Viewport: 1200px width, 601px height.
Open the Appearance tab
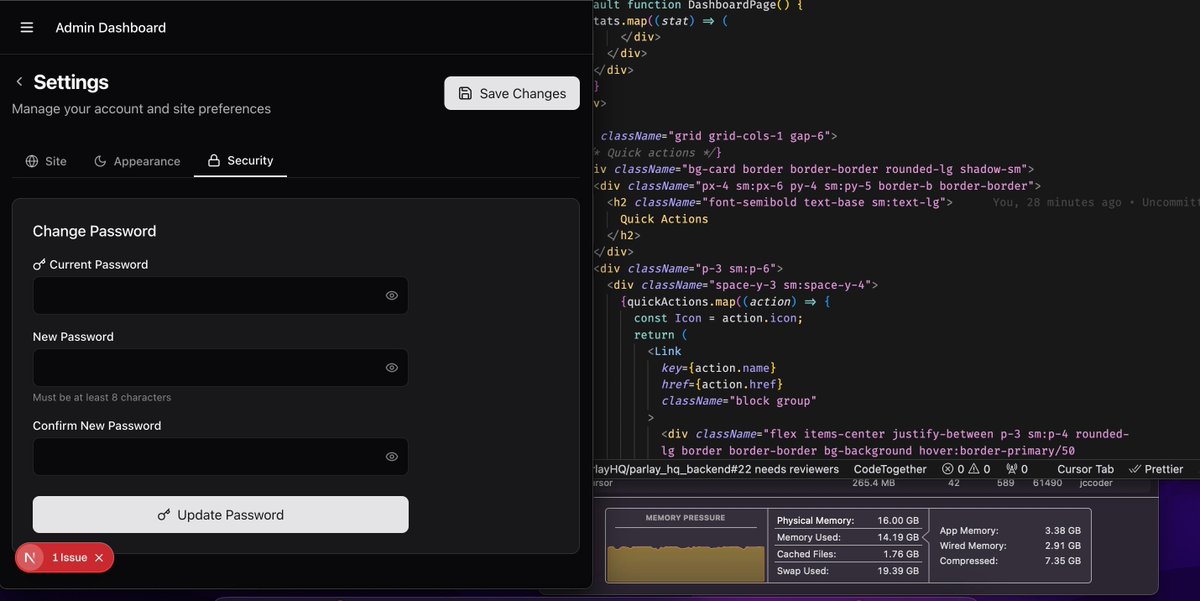coord(137,161)
